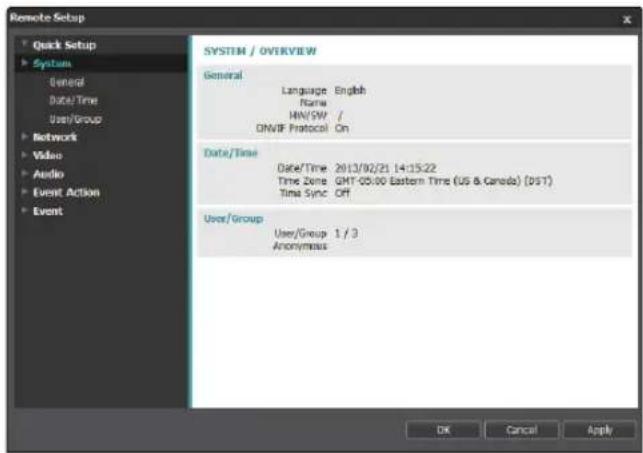
Task: Click the User/Group count 1 / 3
Action: click(x=346, y=233)
